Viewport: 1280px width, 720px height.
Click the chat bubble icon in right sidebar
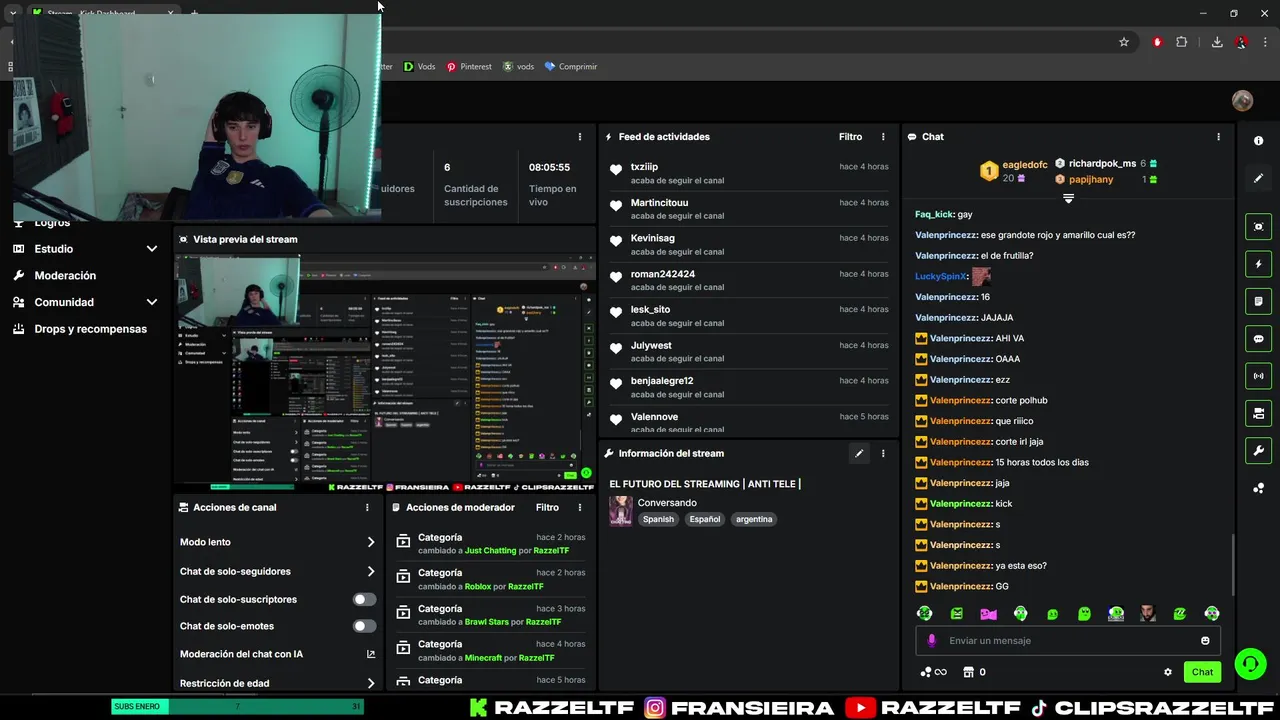1258,339
